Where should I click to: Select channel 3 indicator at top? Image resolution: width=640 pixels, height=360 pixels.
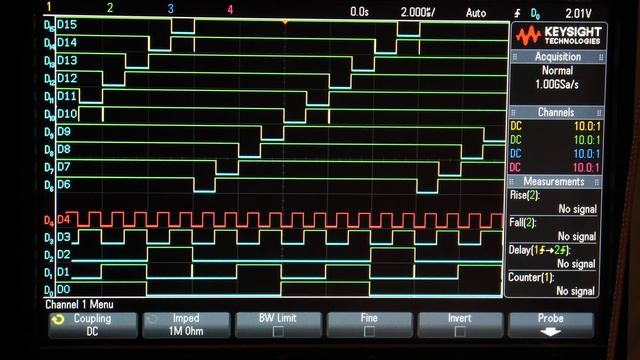coord(171,9)
